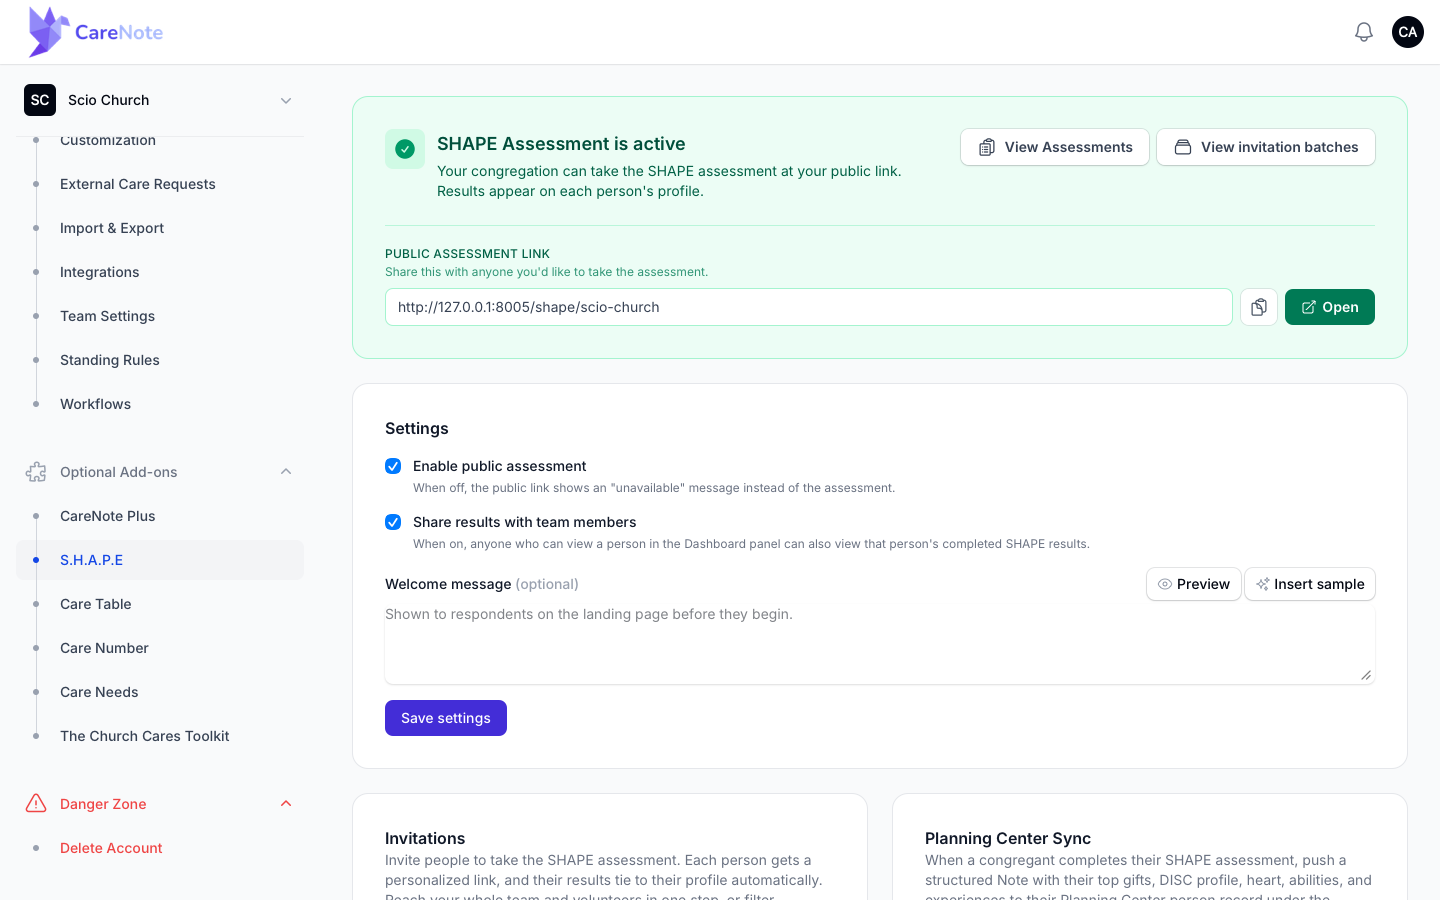Preview the welcome message
Screen dimensions: 1440x900
(1194, 584)
